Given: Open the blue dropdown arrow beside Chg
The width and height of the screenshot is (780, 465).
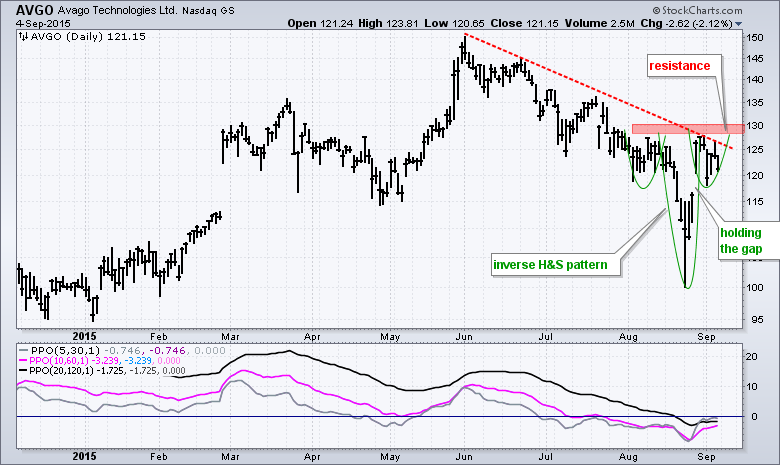Looking at the screenshot, I should [x=738, y=24].
